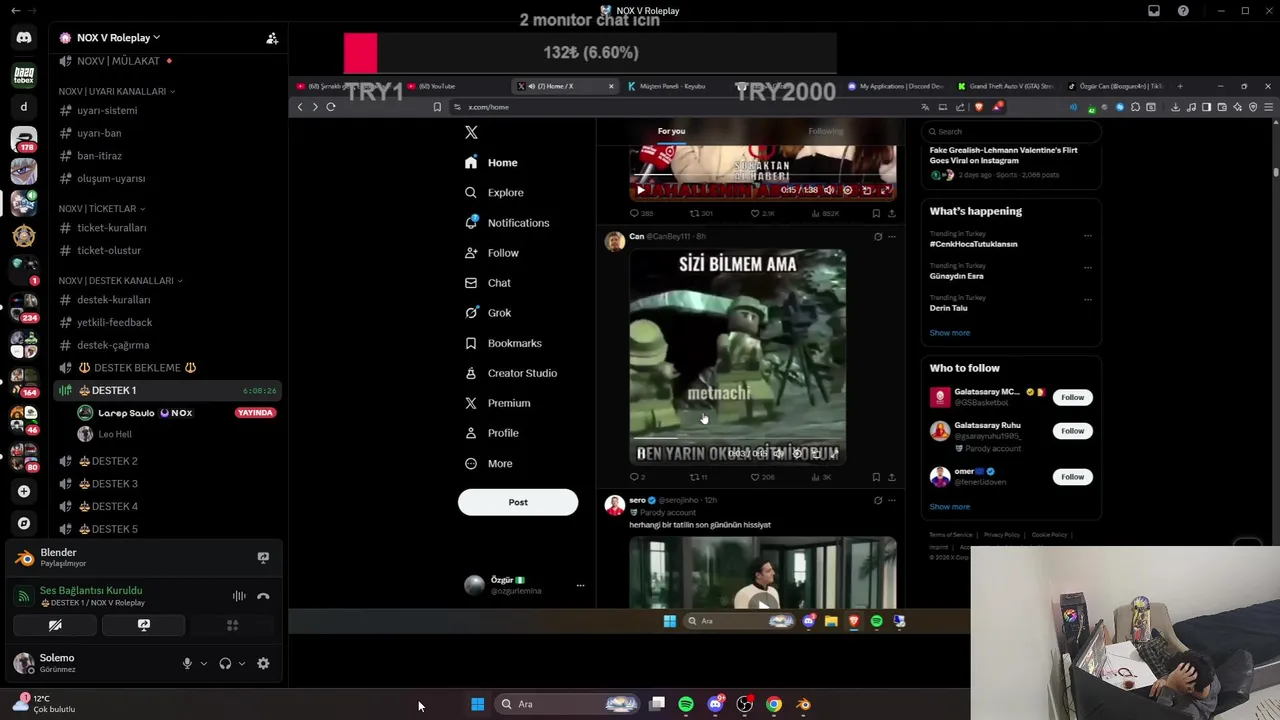Open the baantebex server icon in server list
Screen dimensions: 1280x720
(24, 75)
